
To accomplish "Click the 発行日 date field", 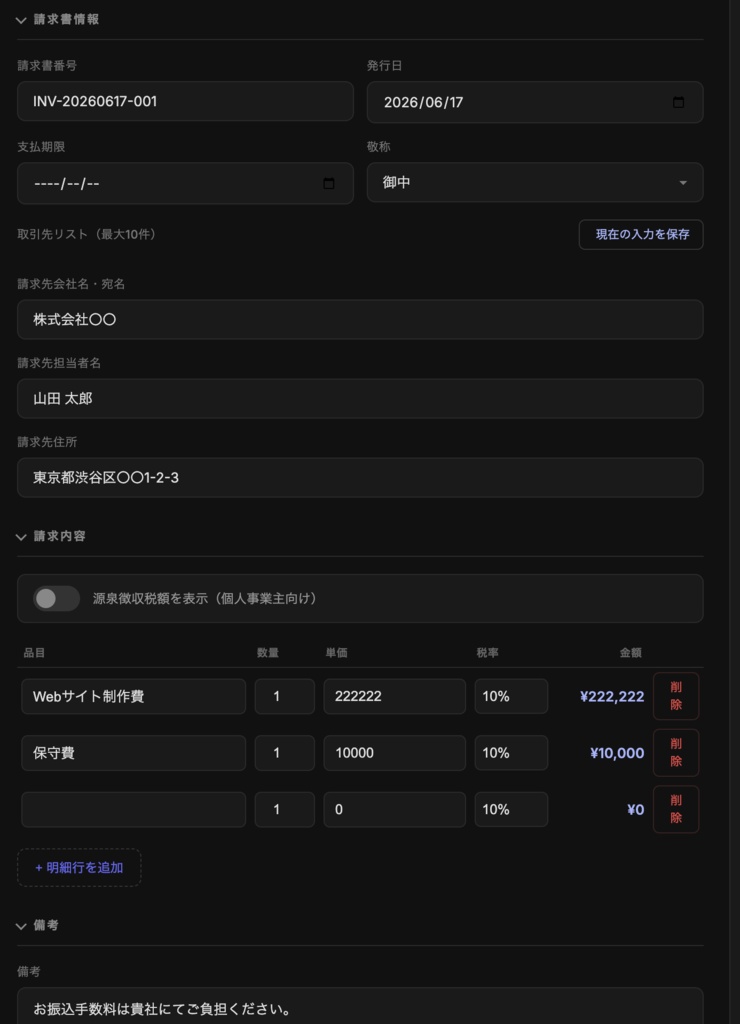I will pyautogui.click(x=535, y=102).
